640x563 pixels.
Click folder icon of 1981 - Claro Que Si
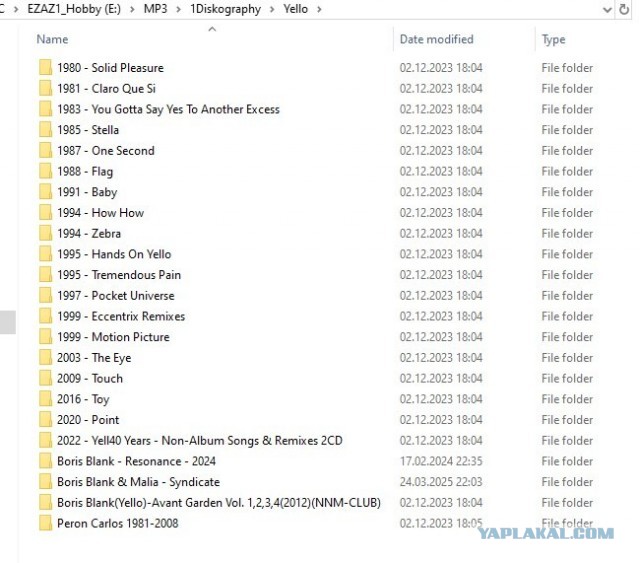[x=45, y=88]
